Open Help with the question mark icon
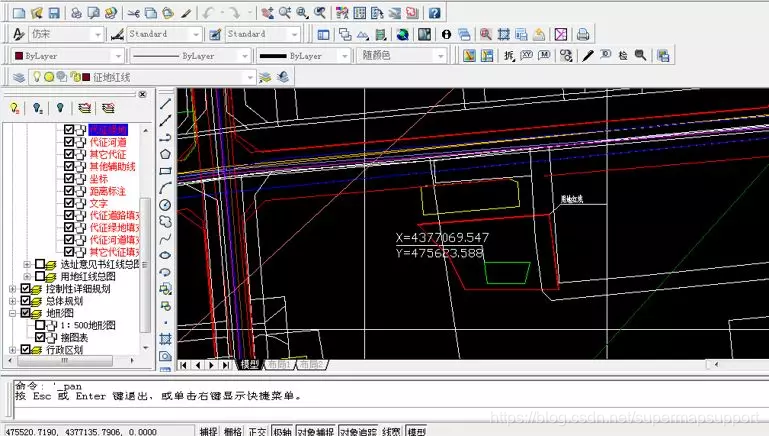Screen dimensions: 769x436 [435, 13]
